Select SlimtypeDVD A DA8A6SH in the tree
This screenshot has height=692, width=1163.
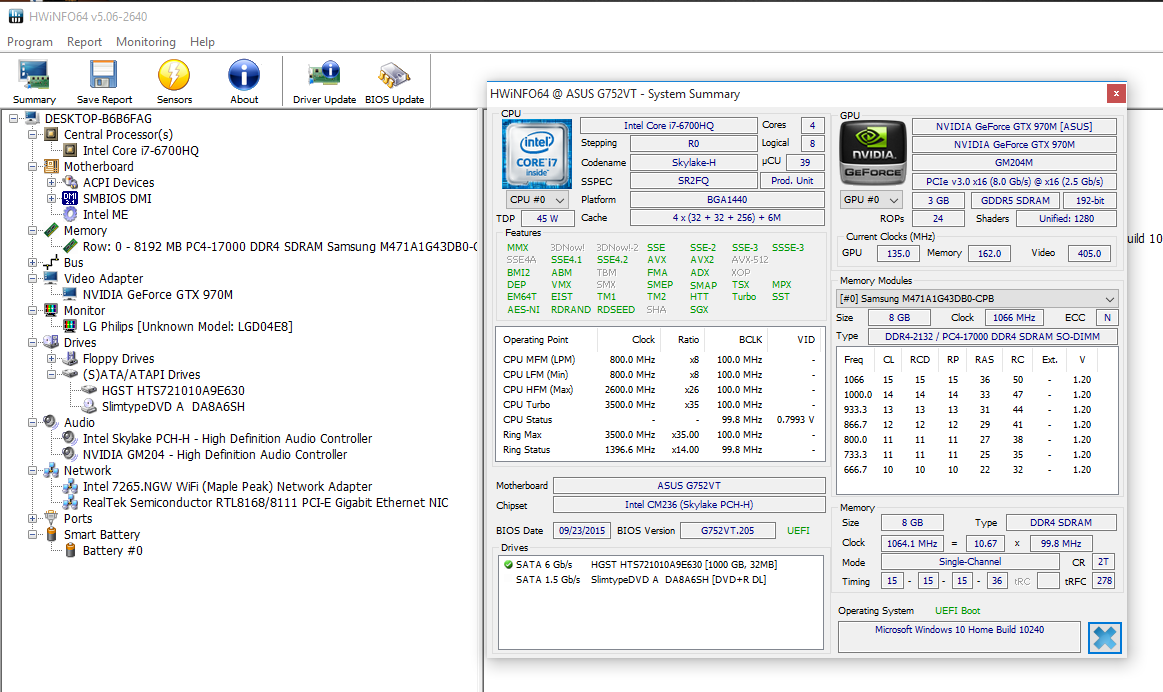pos(173,406)
